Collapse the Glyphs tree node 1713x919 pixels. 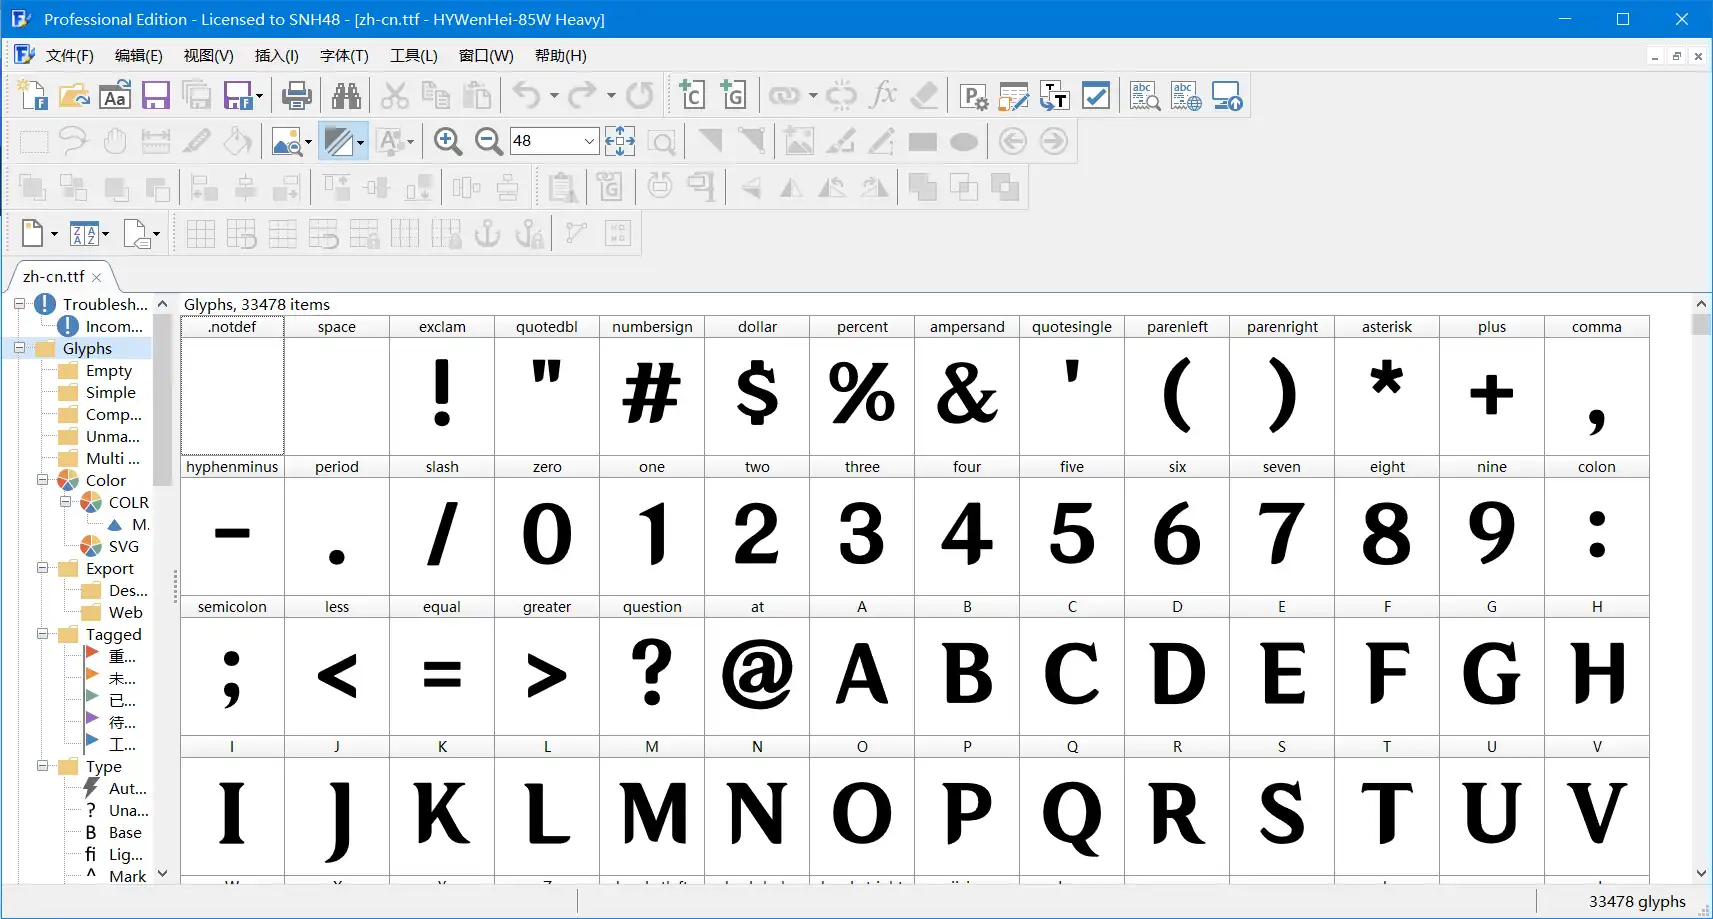[x=19, y=348]
